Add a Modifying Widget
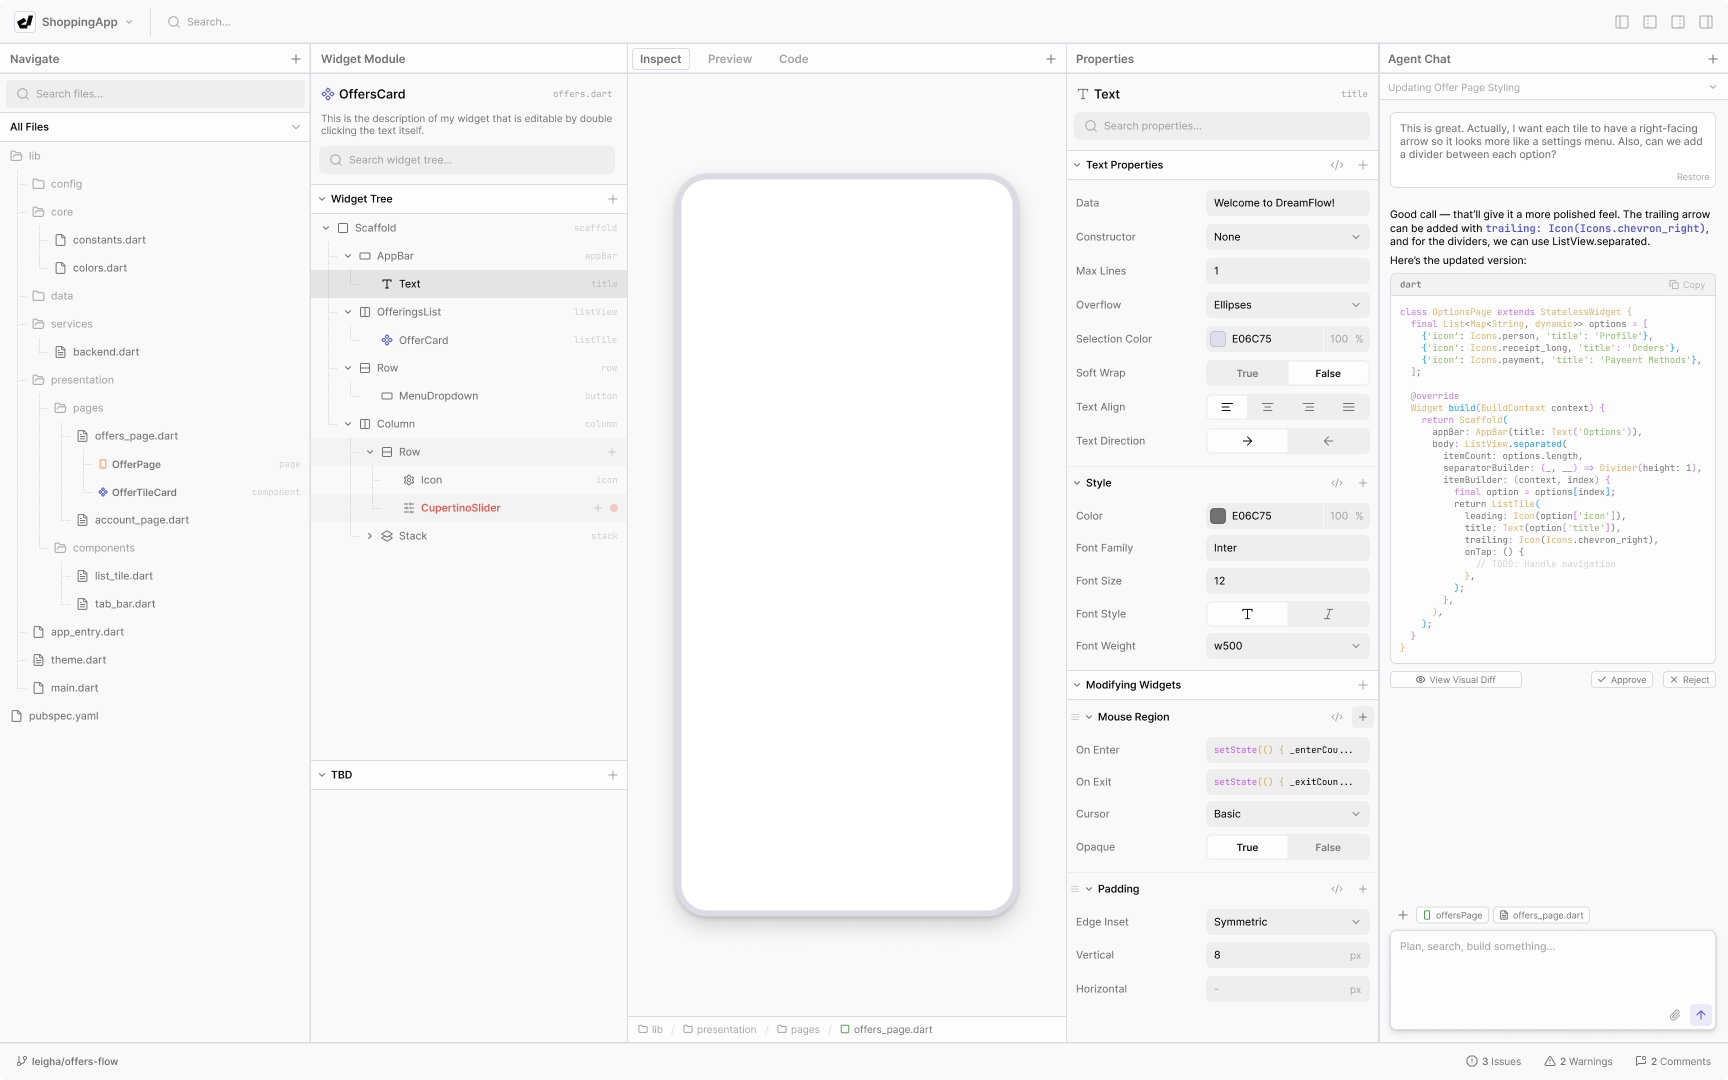The image size is (1728, 1080). click(x=1363, y=685)
